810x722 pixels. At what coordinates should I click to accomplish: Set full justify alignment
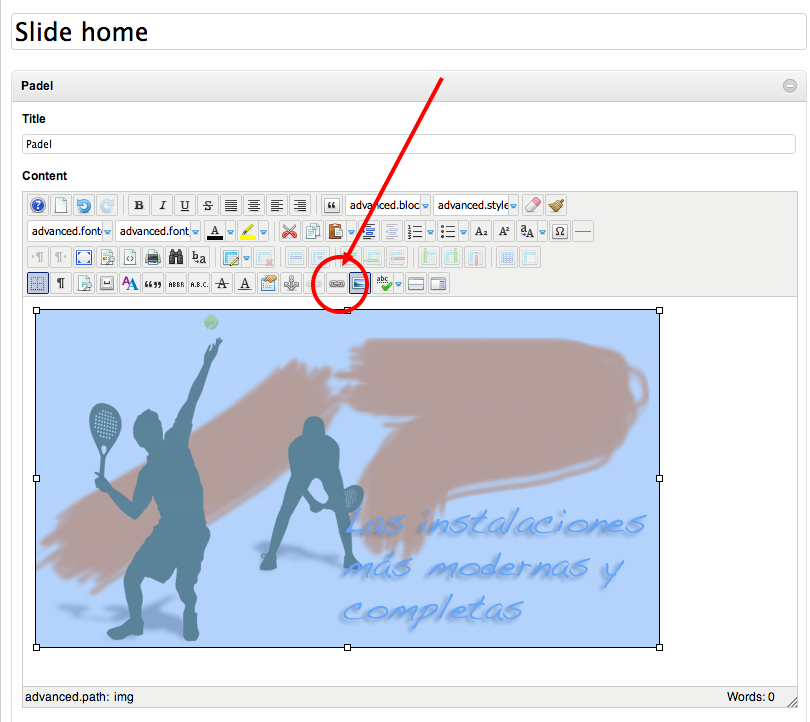[x=230, y=206]
